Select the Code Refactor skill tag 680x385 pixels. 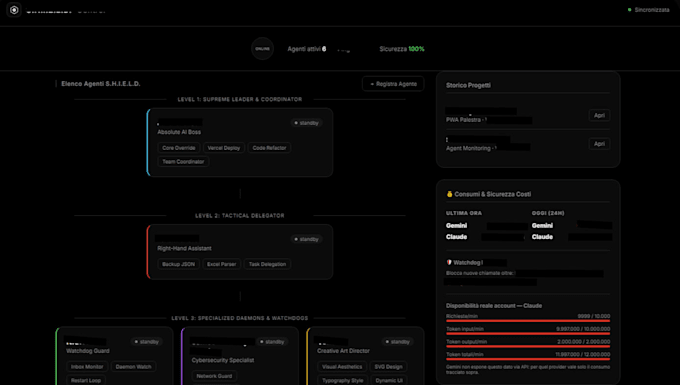pos(269,148)
